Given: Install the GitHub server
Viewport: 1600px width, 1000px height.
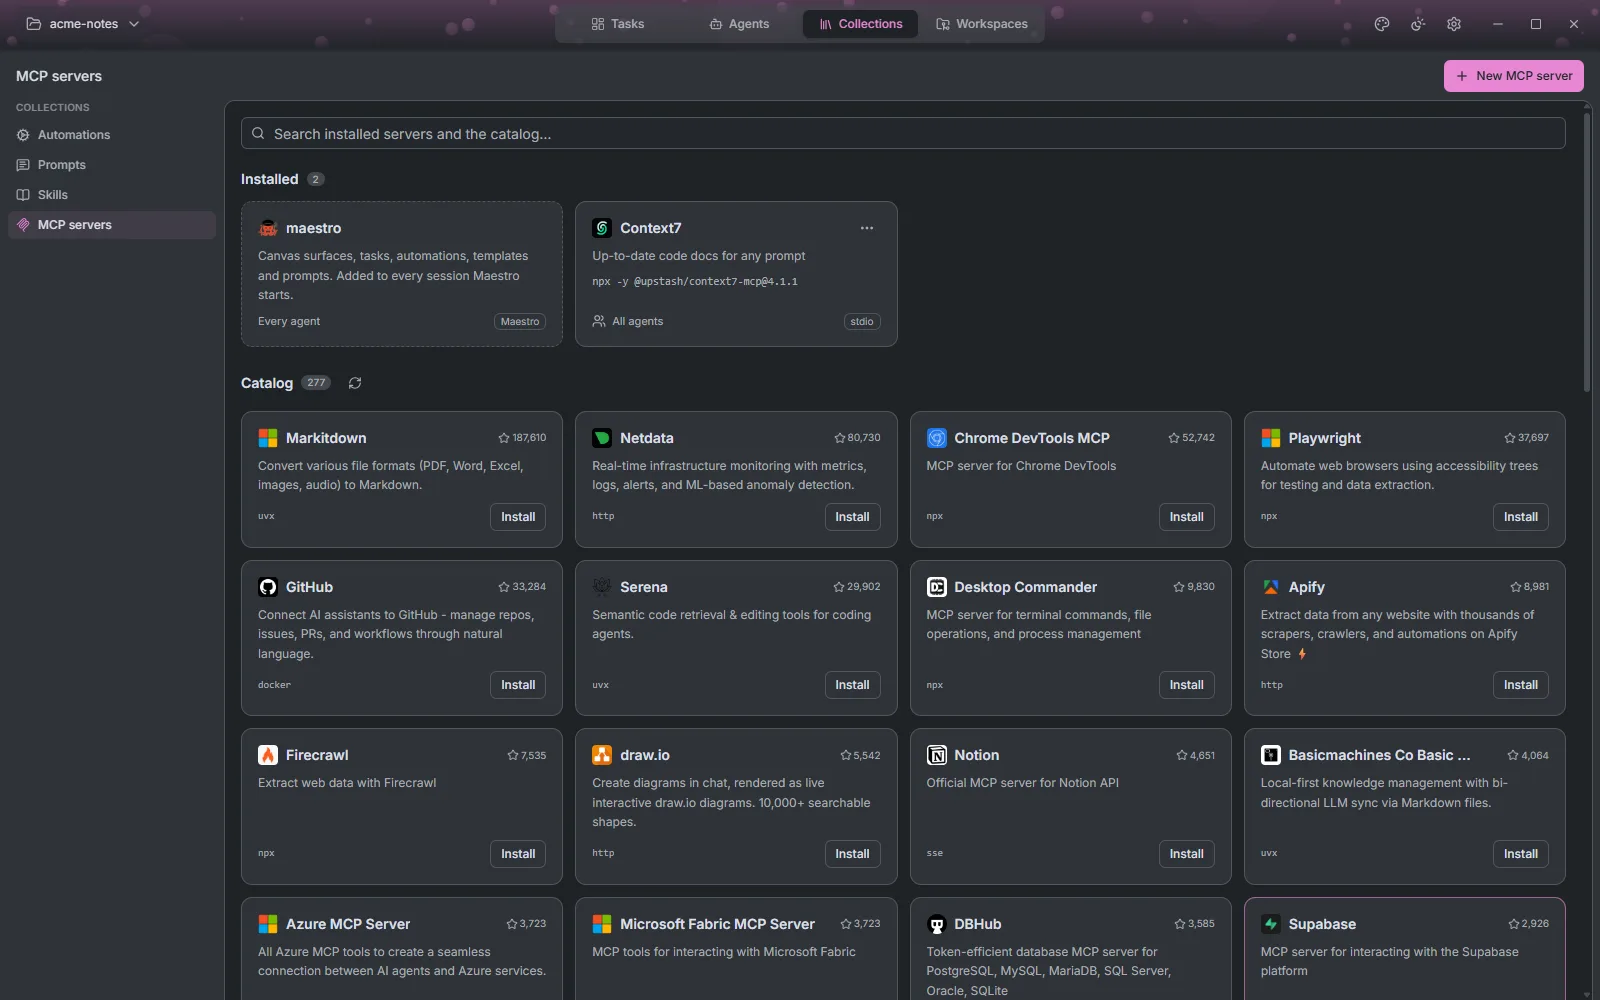Looking at the screenshot, I should point(518,685).
